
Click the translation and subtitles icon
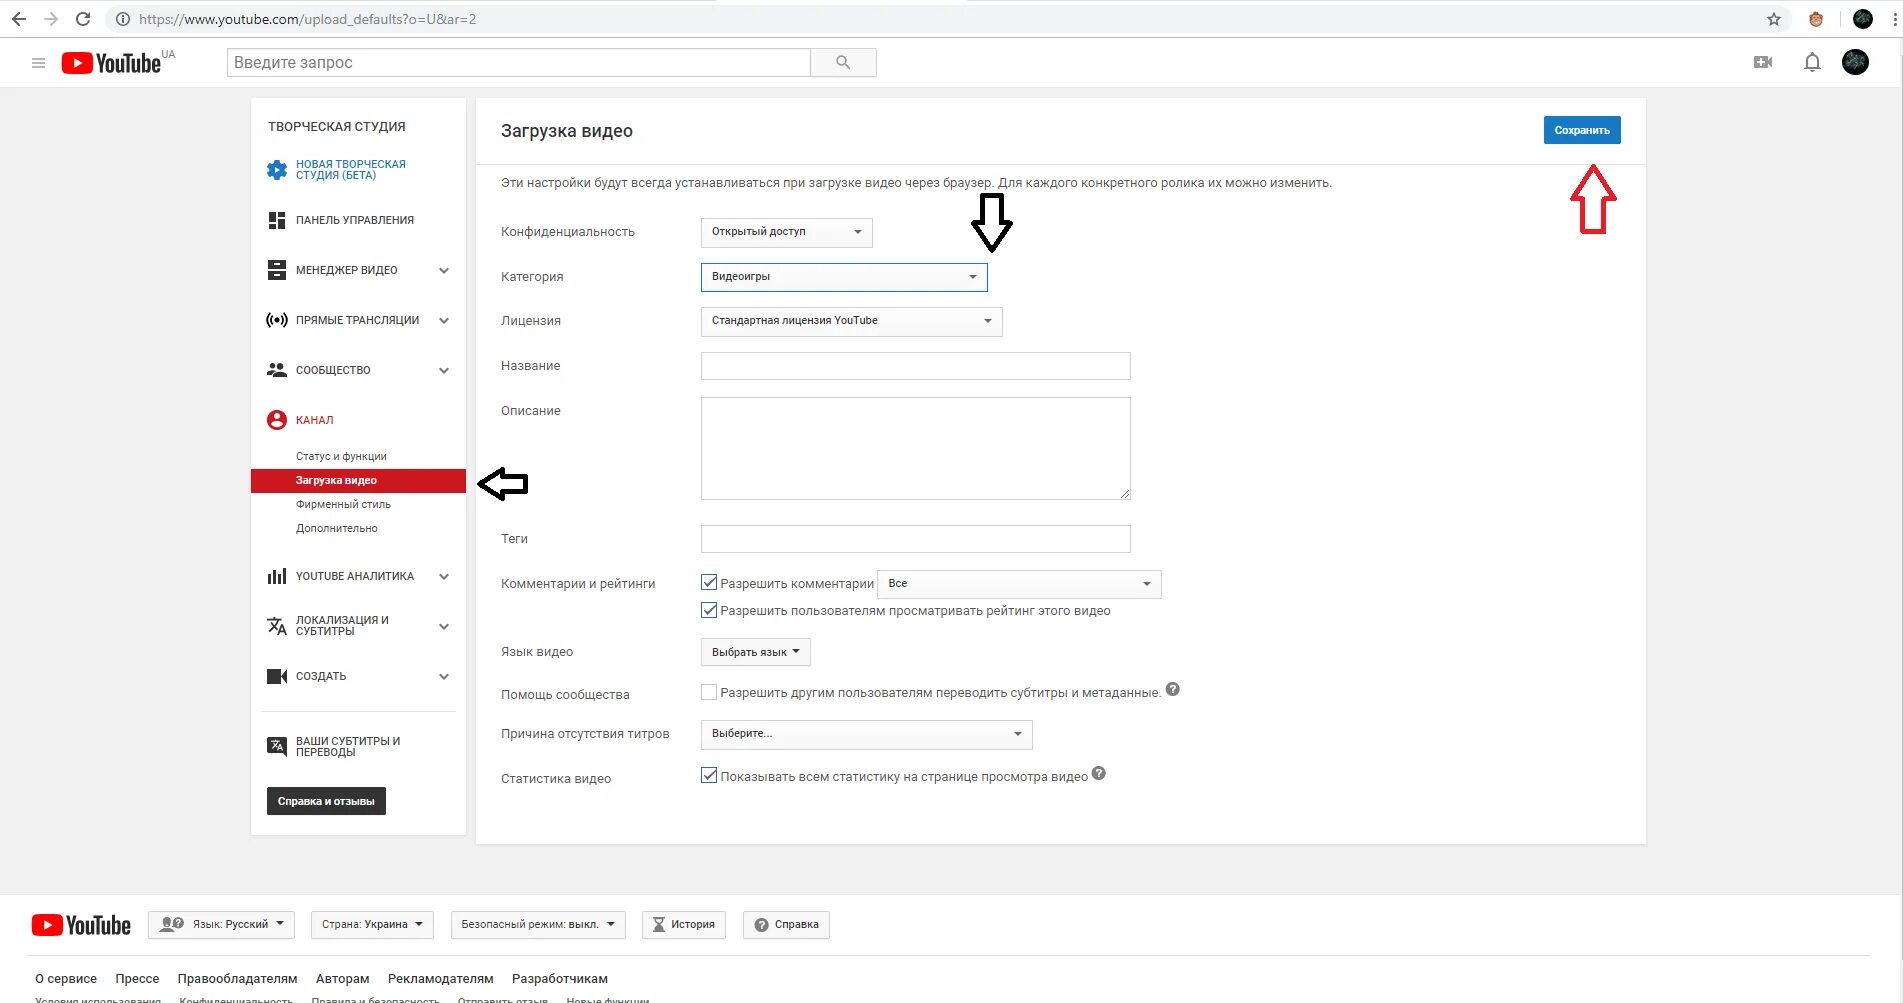click(277, 626)
